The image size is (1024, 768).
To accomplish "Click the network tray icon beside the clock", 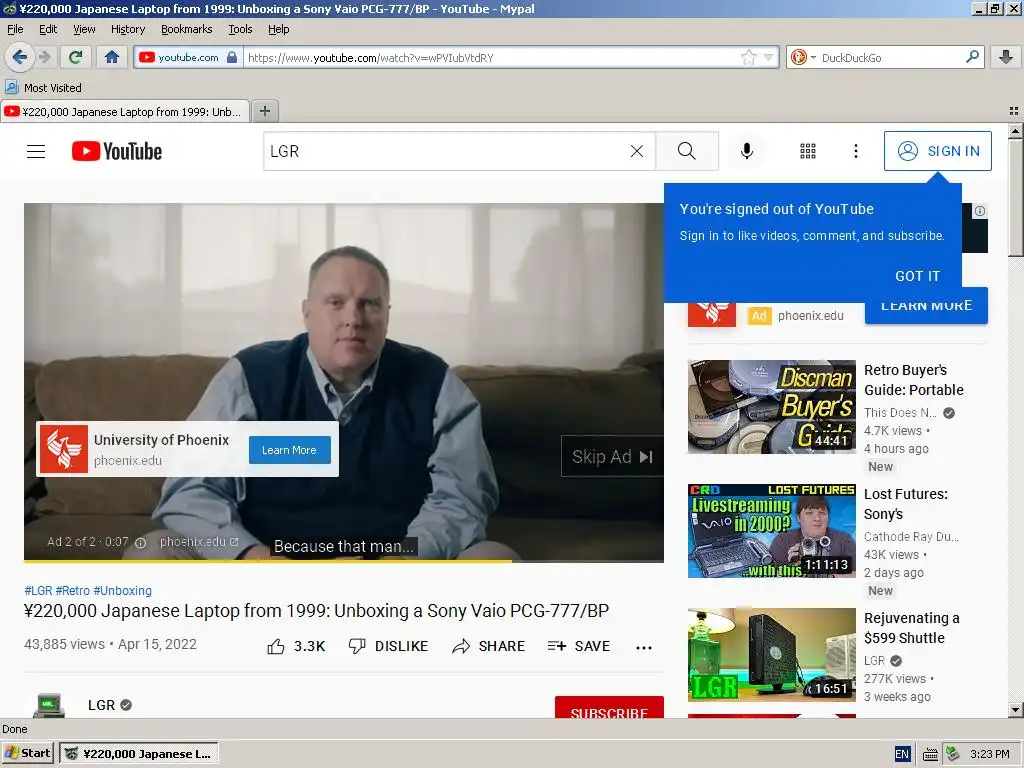I will point(953,754).
